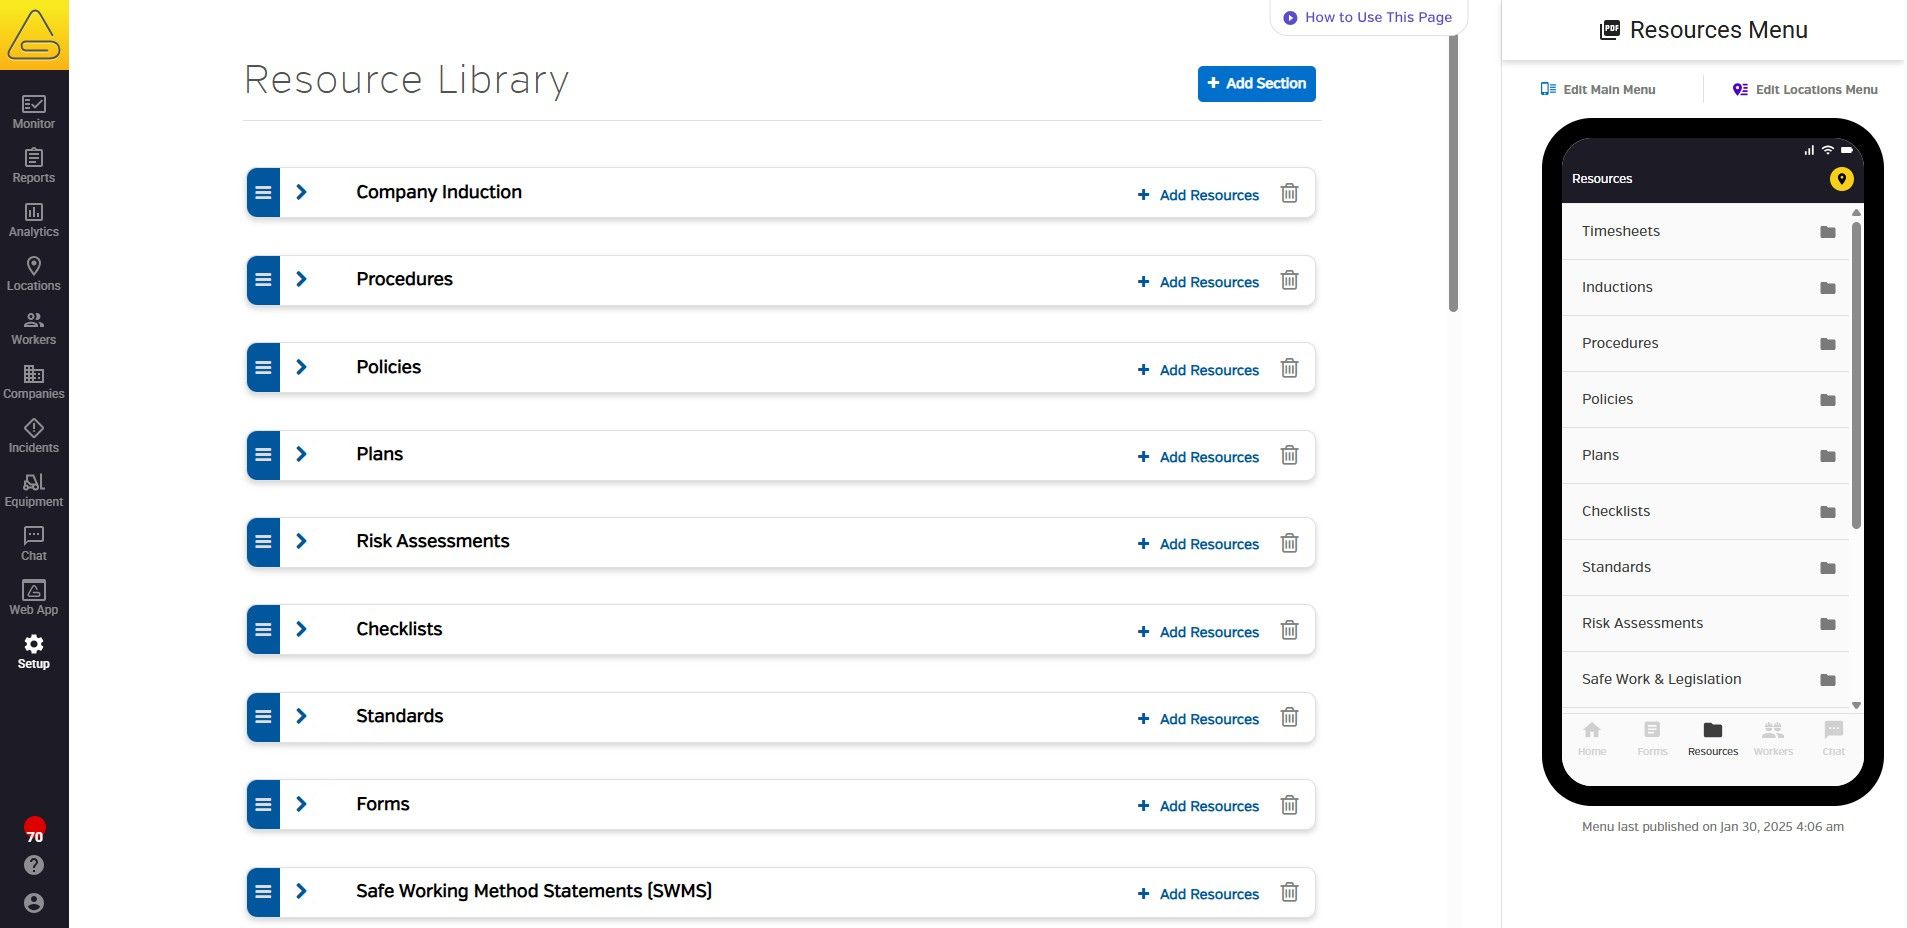
Task: Delete the Risk Assessments section
Action: [1290, 542]
